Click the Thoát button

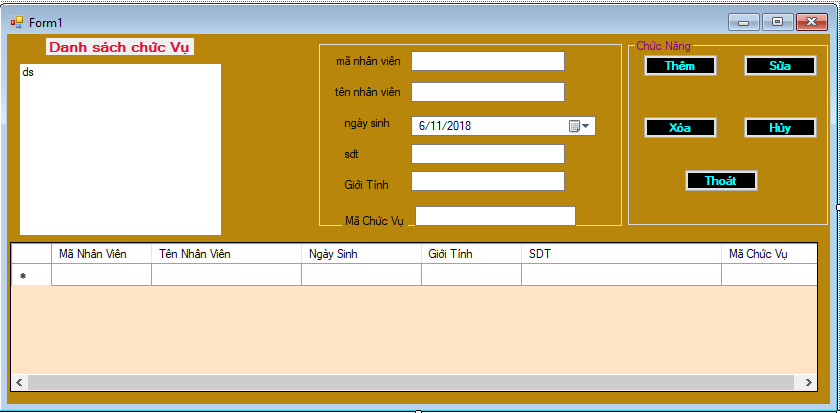tap(721, 181)
